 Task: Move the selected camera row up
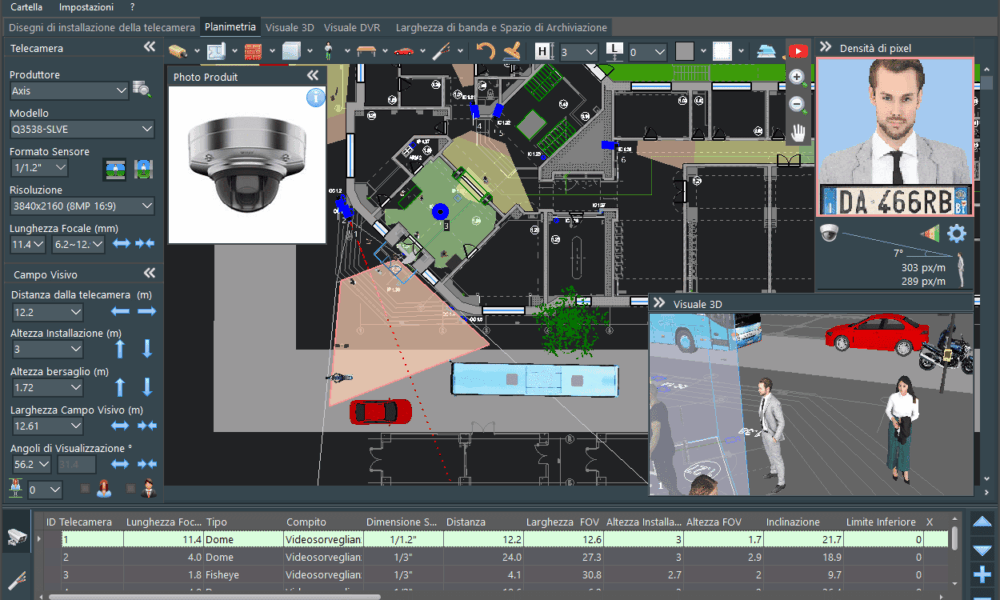[x=982, y=522]
